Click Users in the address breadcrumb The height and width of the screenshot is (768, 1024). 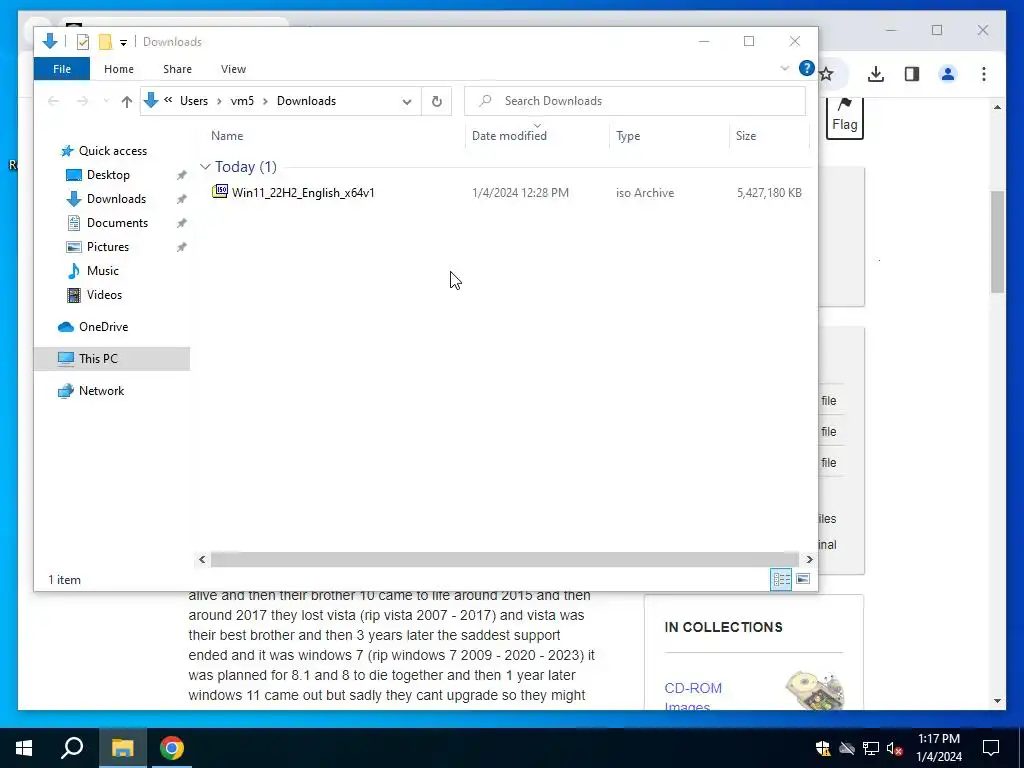pos(194,101)
